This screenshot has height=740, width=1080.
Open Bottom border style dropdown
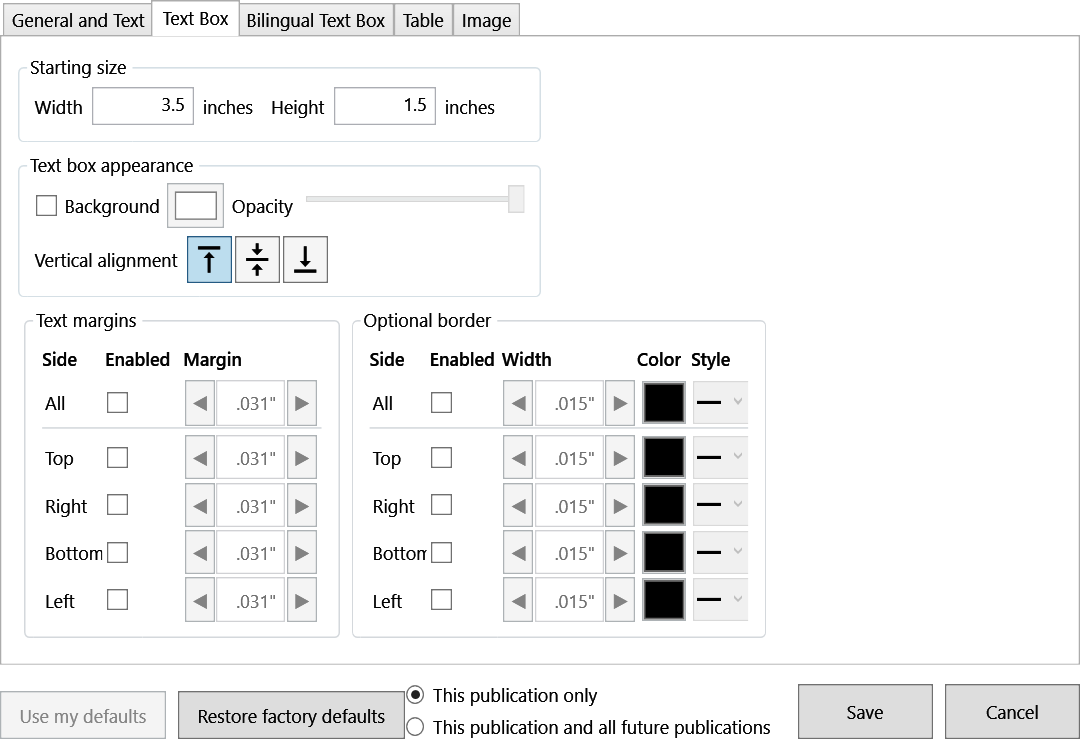[720, 553]
